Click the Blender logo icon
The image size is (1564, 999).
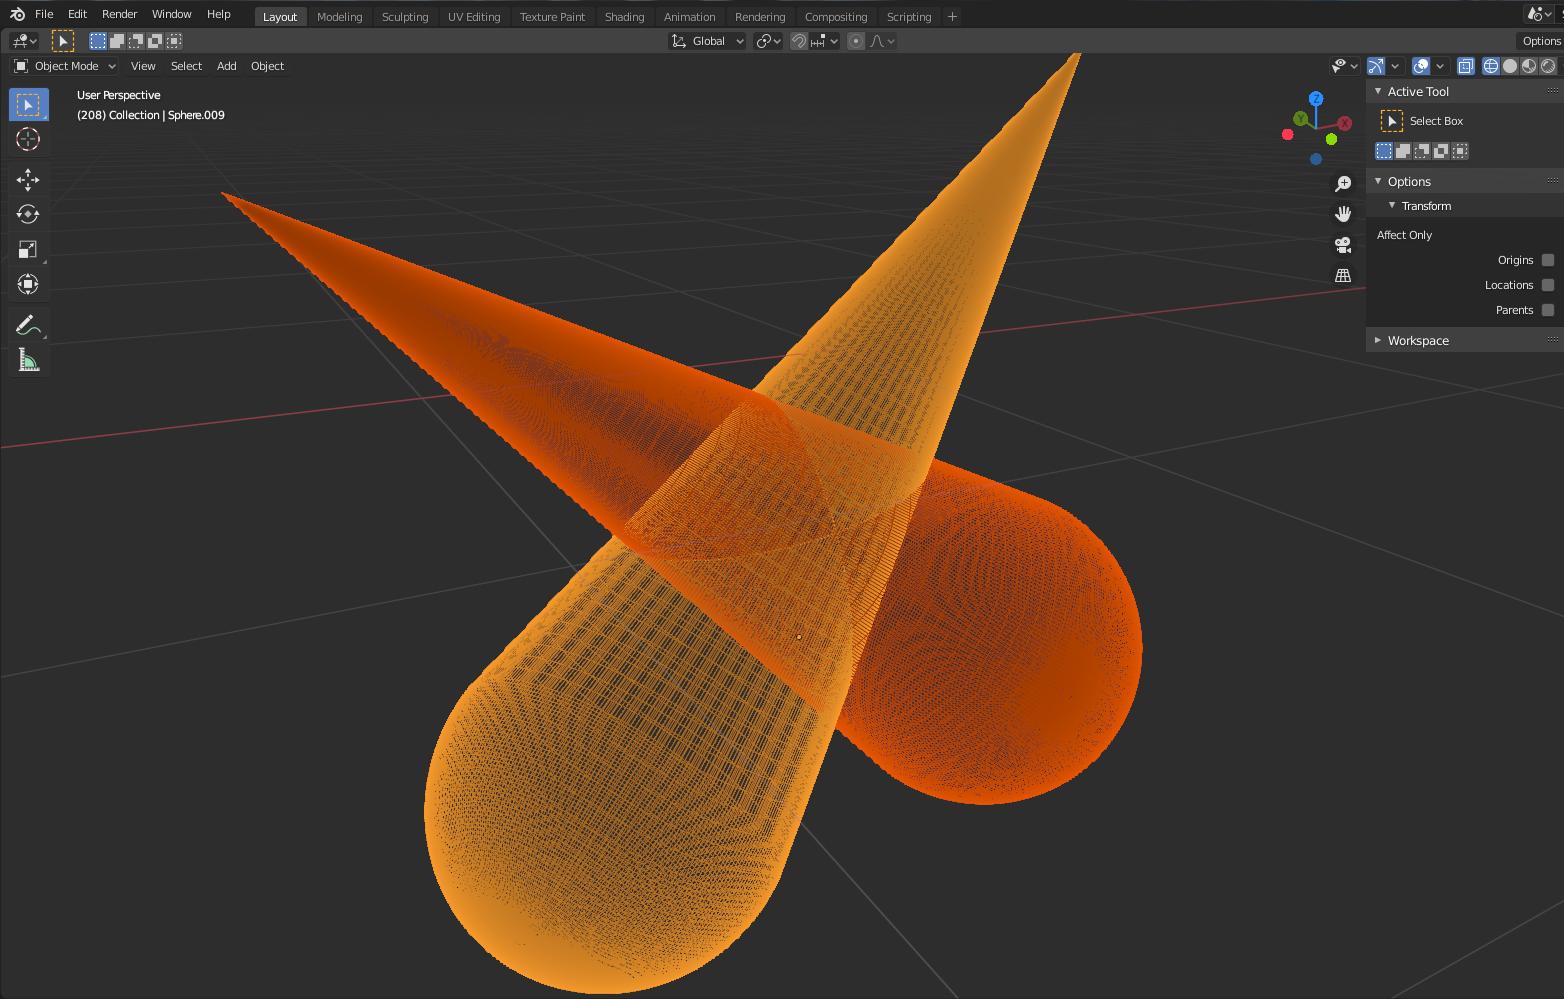17,14
